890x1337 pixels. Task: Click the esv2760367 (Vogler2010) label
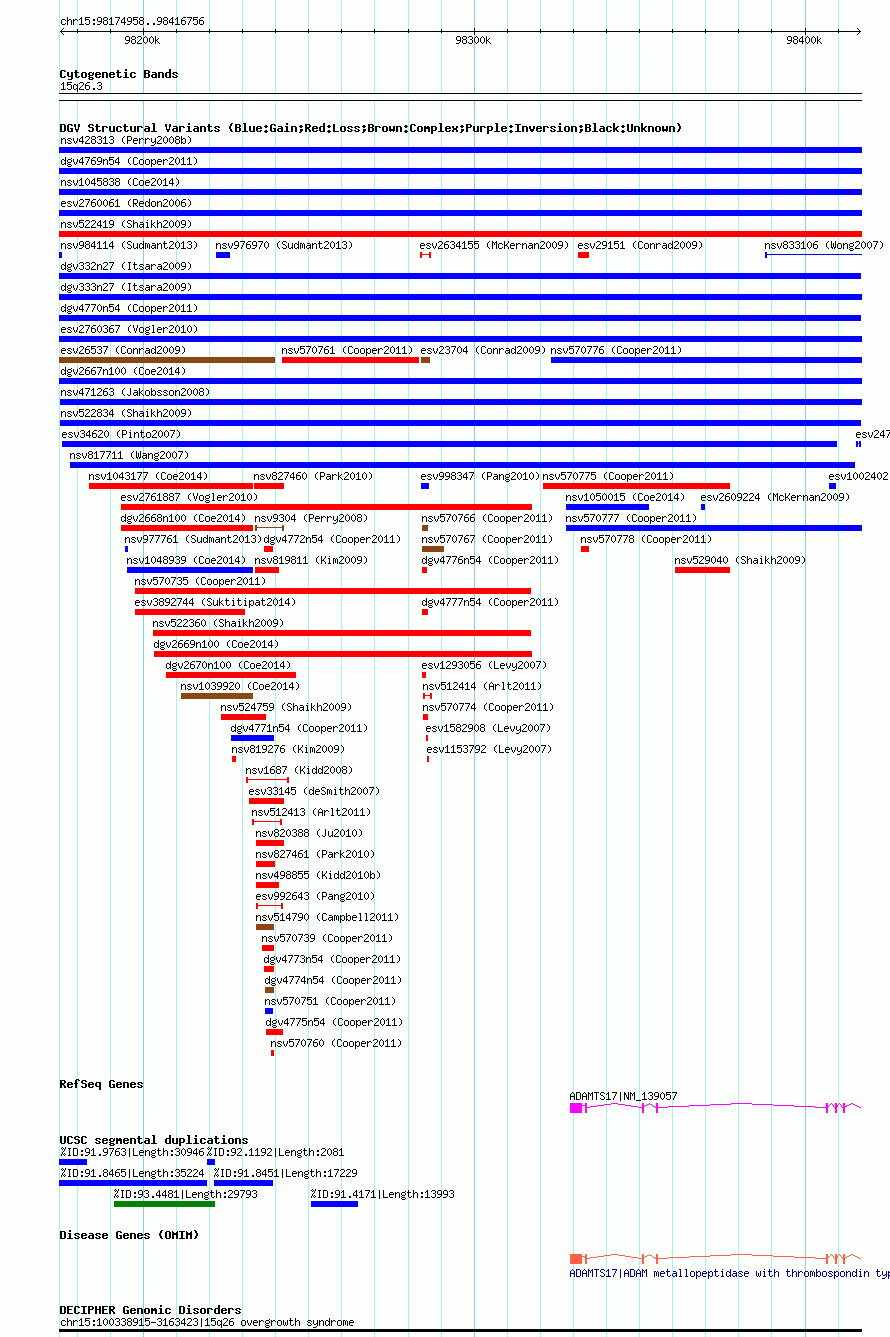point(128,329)
